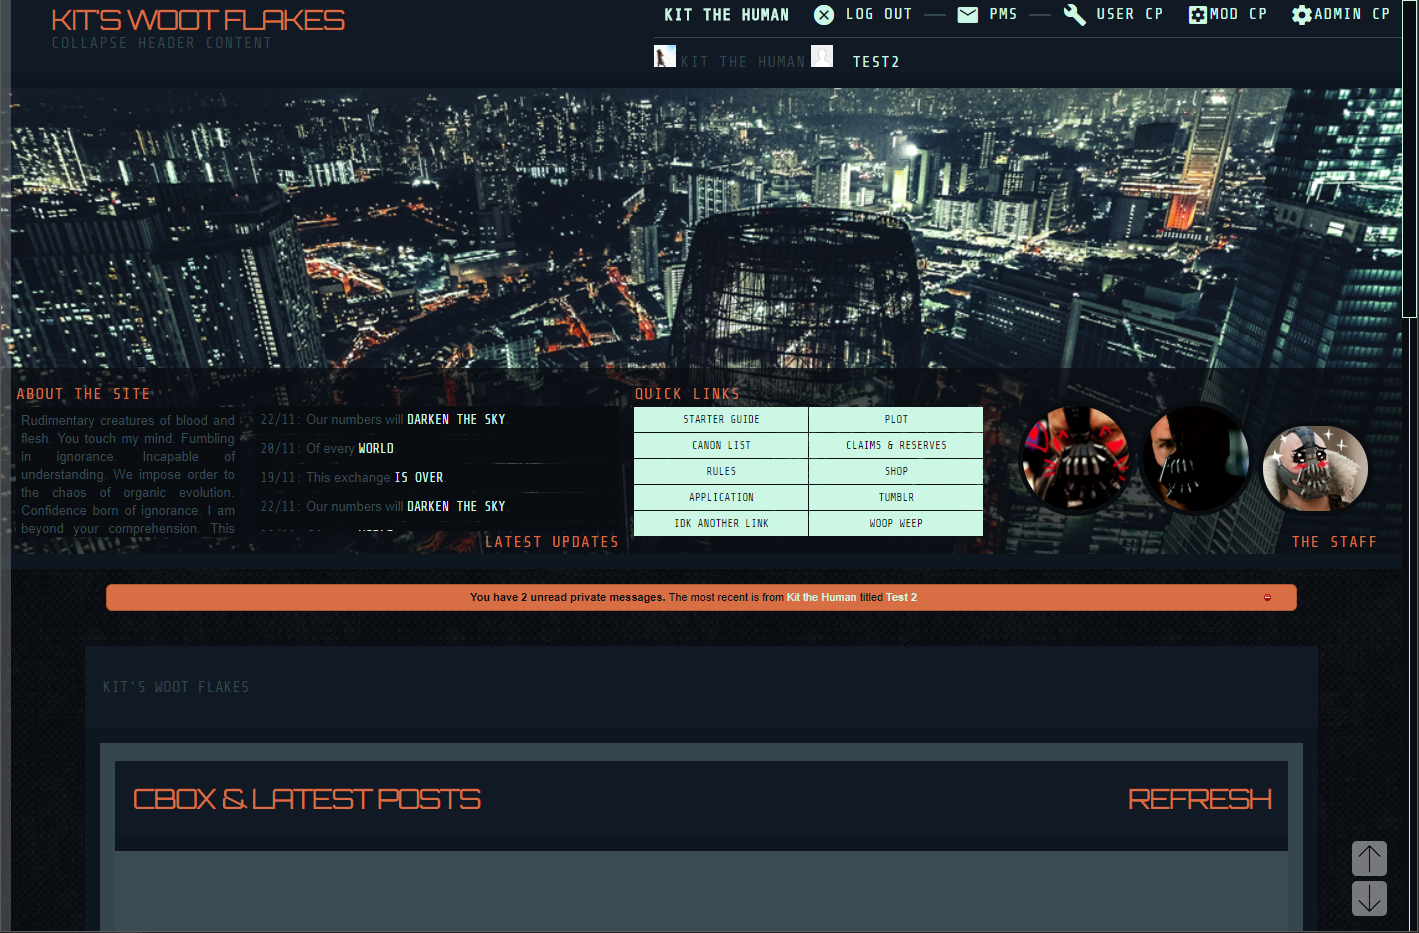Click the page vertical scrollbar thumb
1419x933 pixels.
[x=1410, y=160]
